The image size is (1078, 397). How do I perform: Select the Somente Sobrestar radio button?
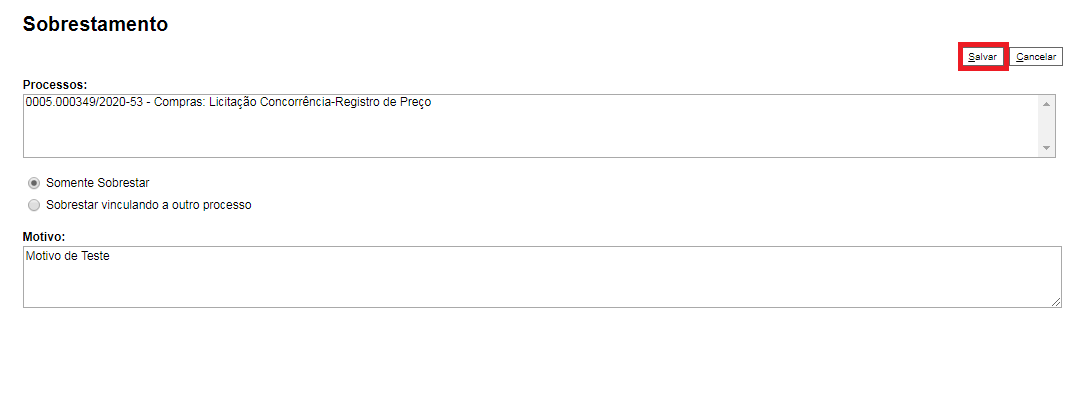[34, 183]
